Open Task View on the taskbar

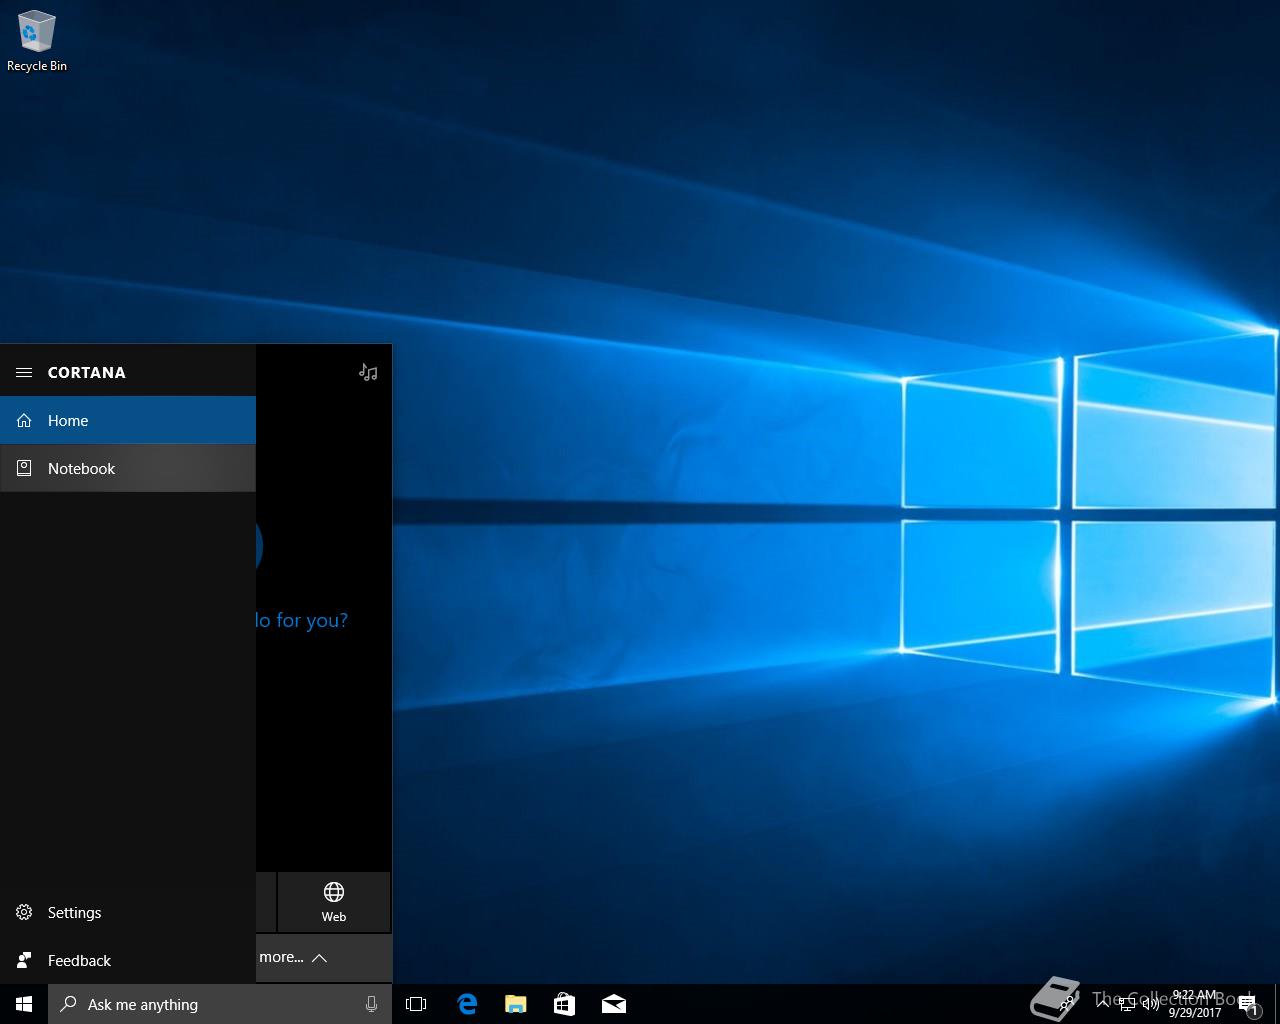[416, 1004]
